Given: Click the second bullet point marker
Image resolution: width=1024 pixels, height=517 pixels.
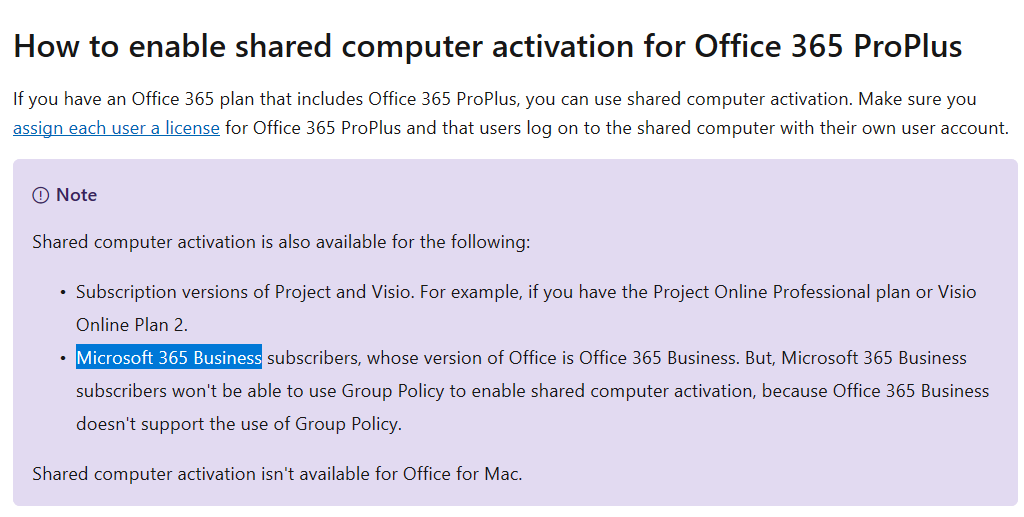Looking at the screenshot, I should 63,358.
